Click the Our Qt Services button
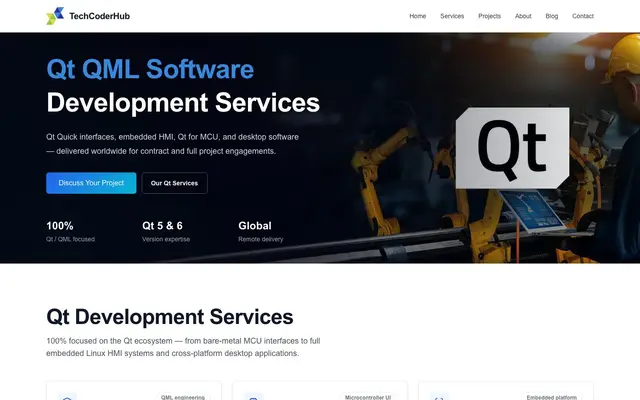Image resolution: width=640 pixels, height=400 pixels. pyautogui.click(x=174, y=183)
